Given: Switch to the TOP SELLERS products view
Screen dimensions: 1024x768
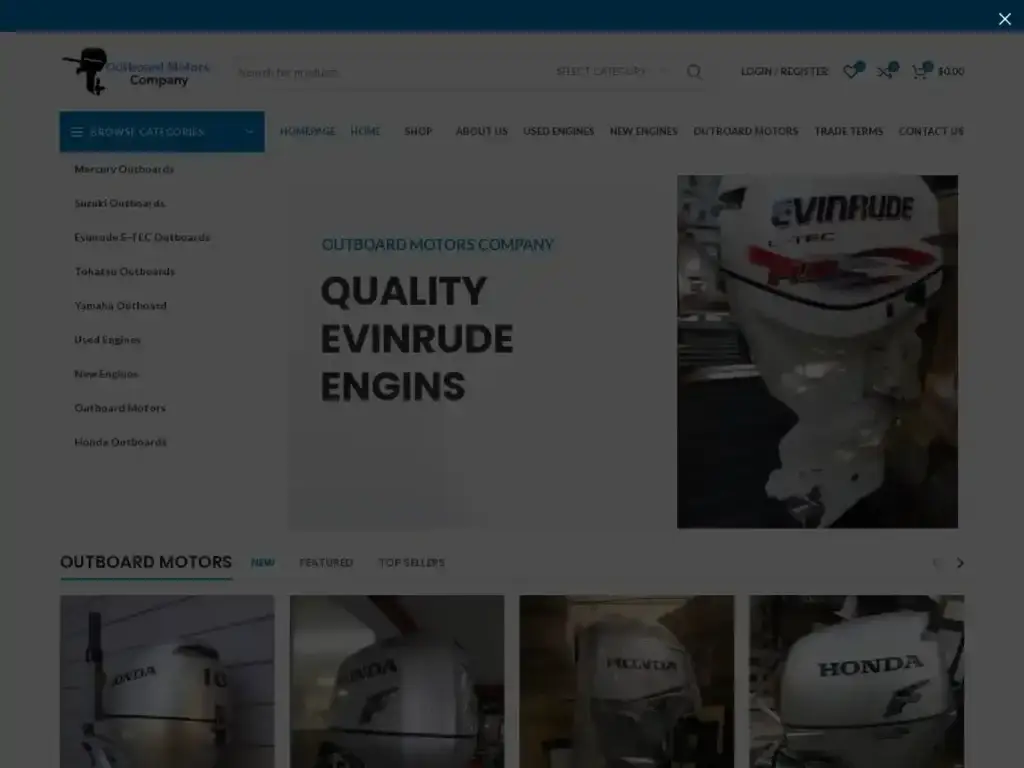Looking at the screenshot, I should (x=412, y=563).
